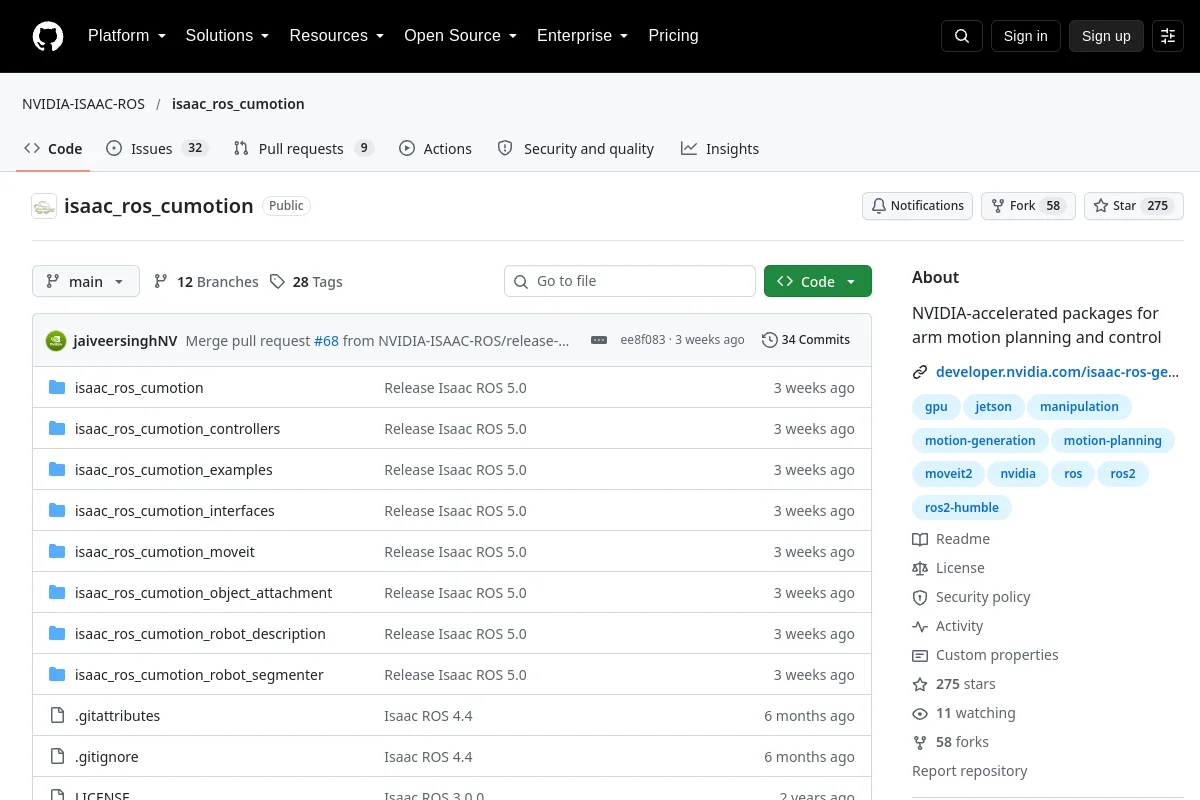Click the folder icon for isaac_ros_cumotion_moveit
The image size is (1200, 800).
tap(57, 552)
